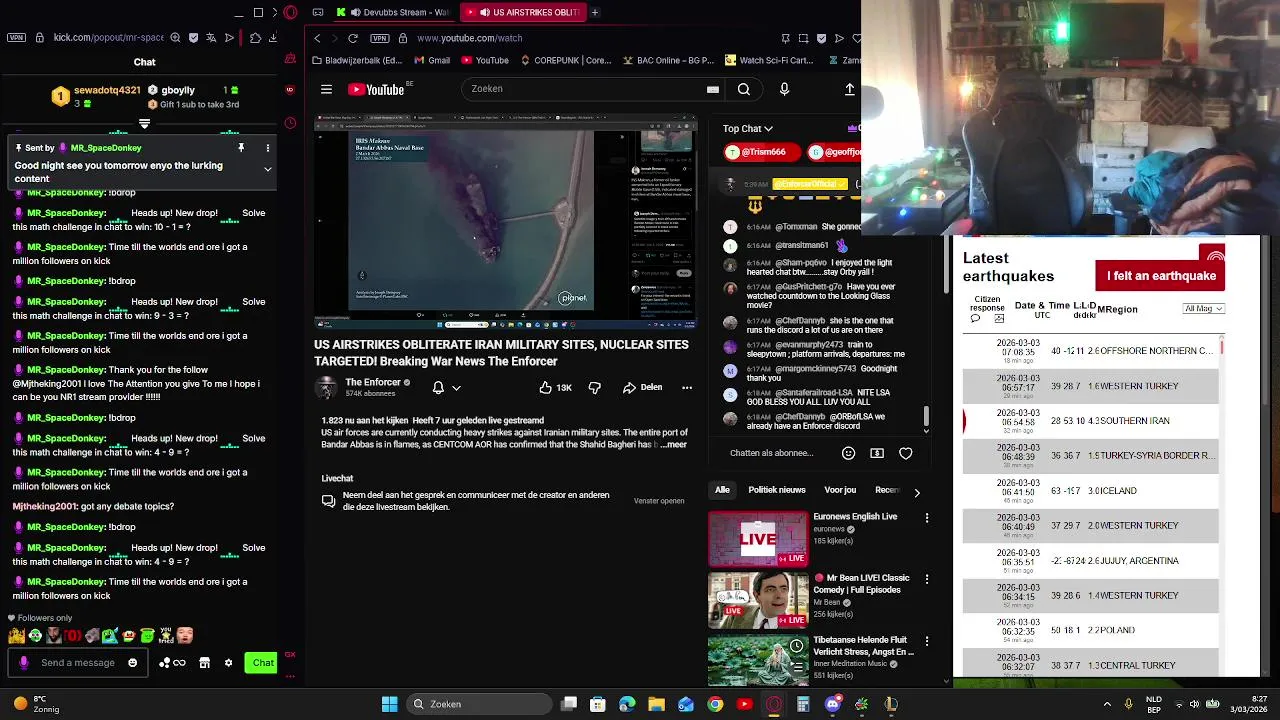
Task: Select the Alle filter chip
Action: [722, 490]
